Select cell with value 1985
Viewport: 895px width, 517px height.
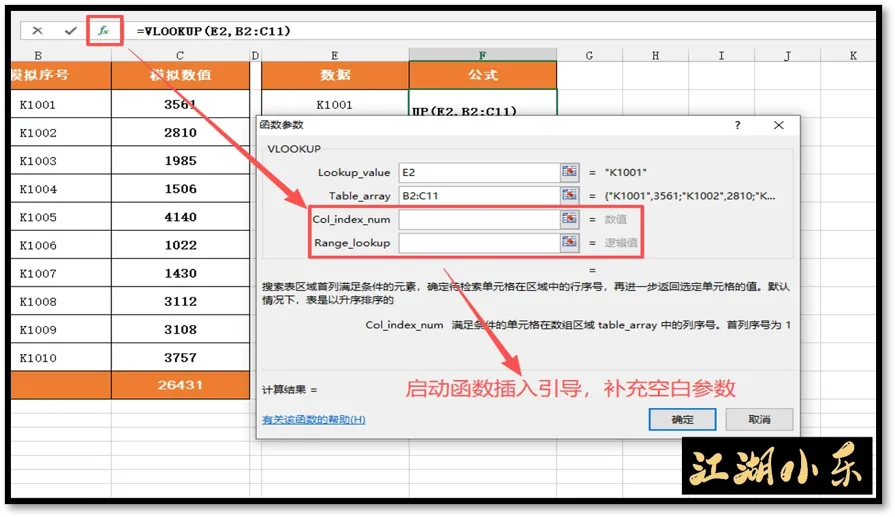(180, 160)
